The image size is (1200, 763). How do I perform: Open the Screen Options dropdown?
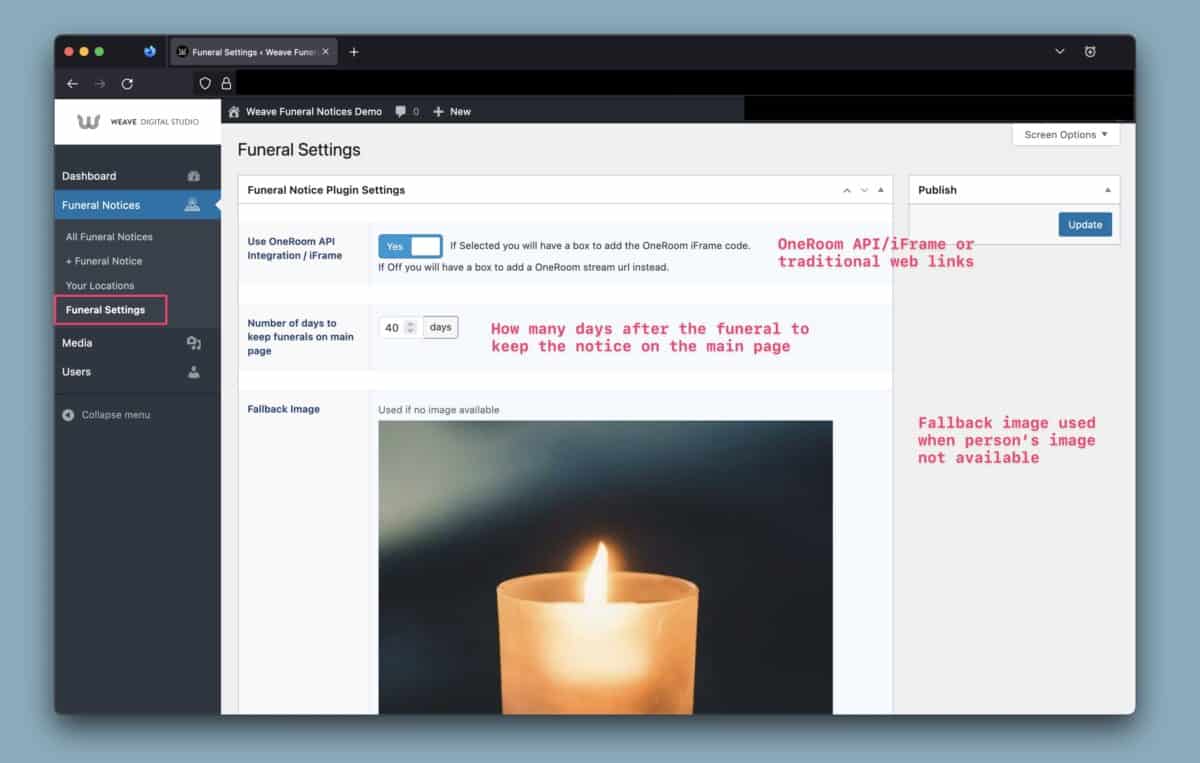click(1065, 135)
